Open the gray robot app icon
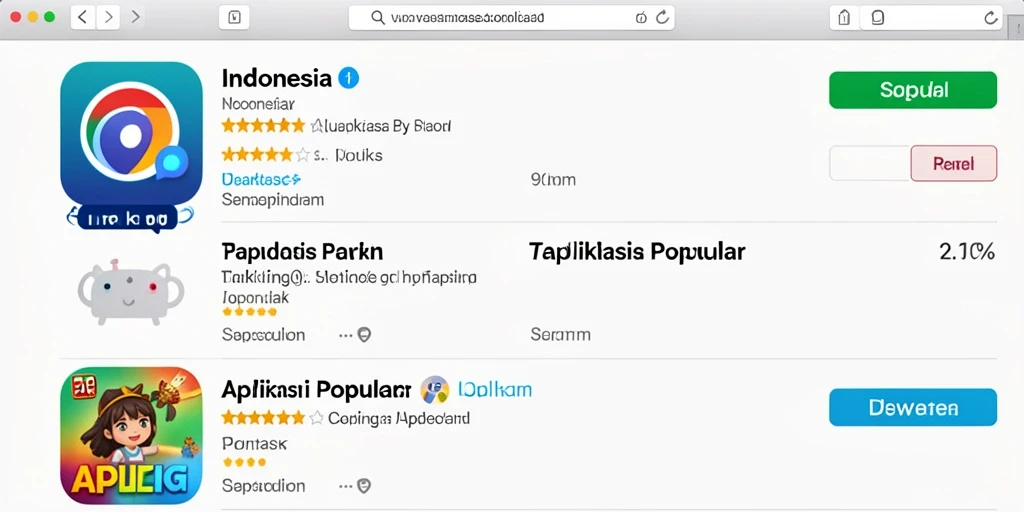Image resolution: width=1024 pixels, height=512 pixels. coord(131,293)
